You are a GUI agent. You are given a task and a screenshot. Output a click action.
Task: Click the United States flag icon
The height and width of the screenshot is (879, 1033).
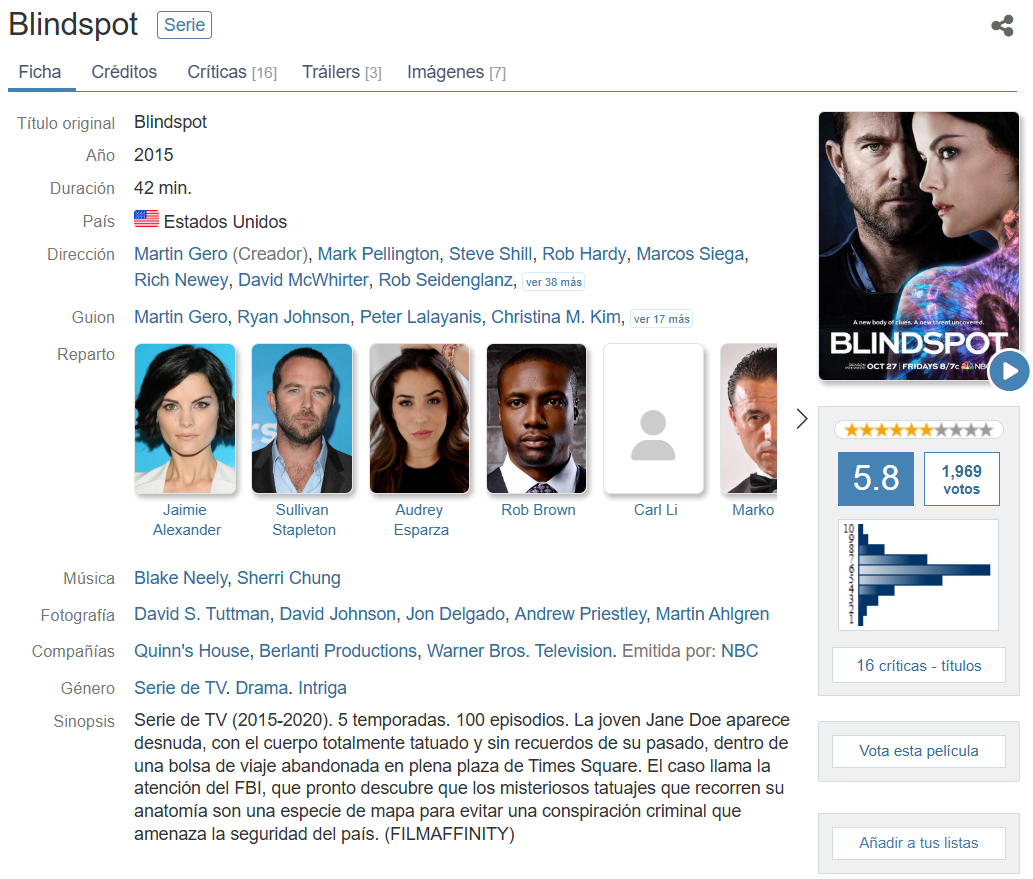[146, 220]
